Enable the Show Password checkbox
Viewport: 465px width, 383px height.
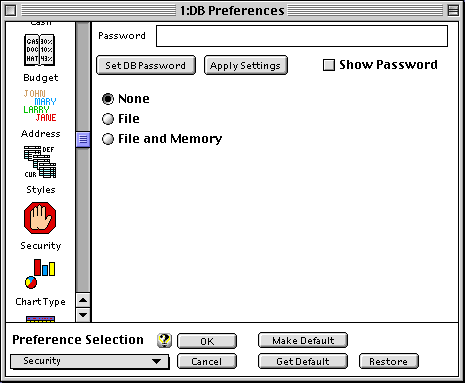click(329, 65)
